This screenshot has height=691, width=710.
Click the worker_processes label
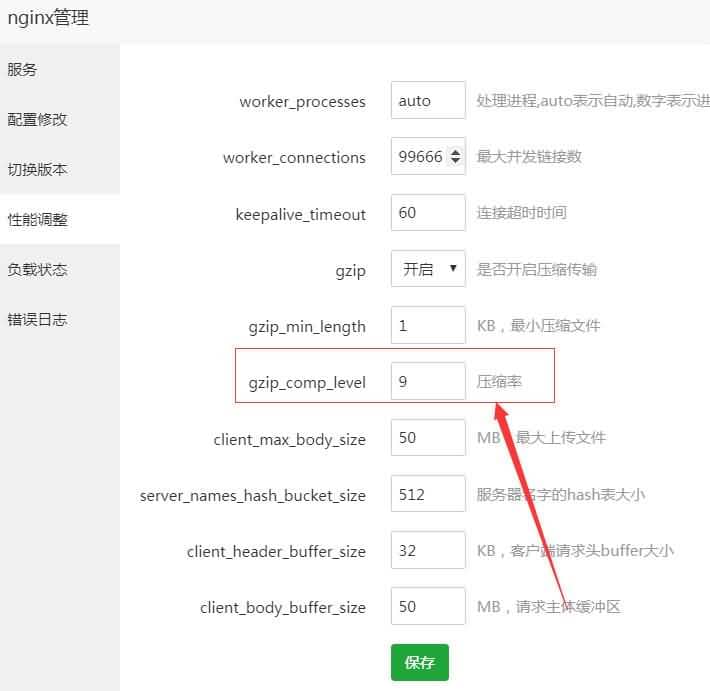[302, 102]
